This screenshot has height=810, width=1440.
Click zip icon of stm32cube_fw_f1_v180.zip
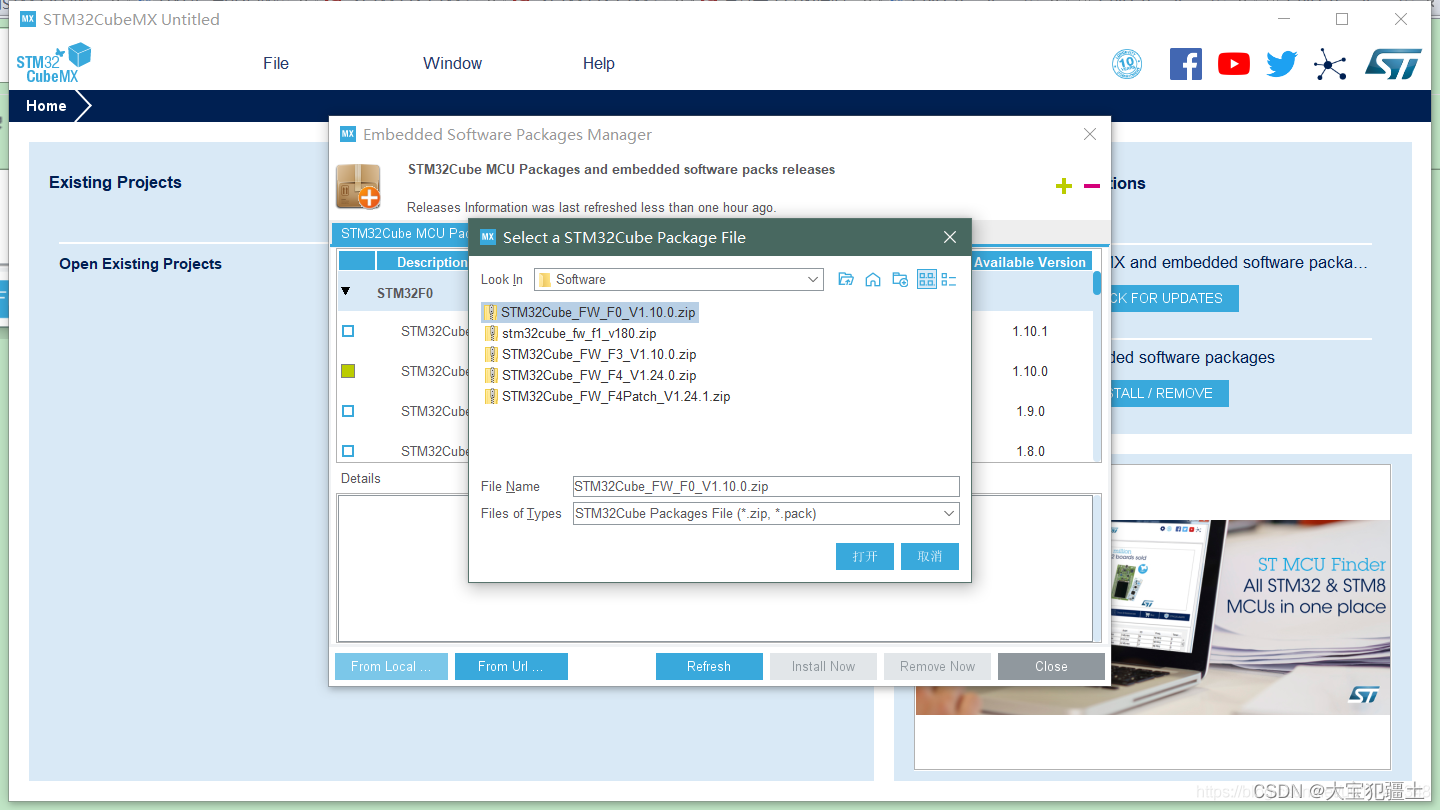pos(491,333)
